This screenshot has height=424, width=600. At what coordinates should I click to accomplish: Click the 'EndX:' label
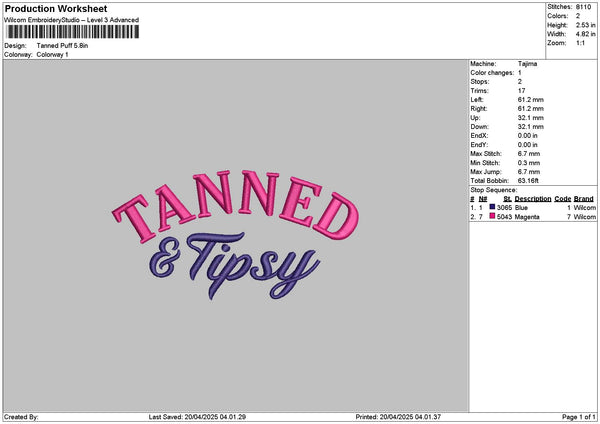[479, 136]
